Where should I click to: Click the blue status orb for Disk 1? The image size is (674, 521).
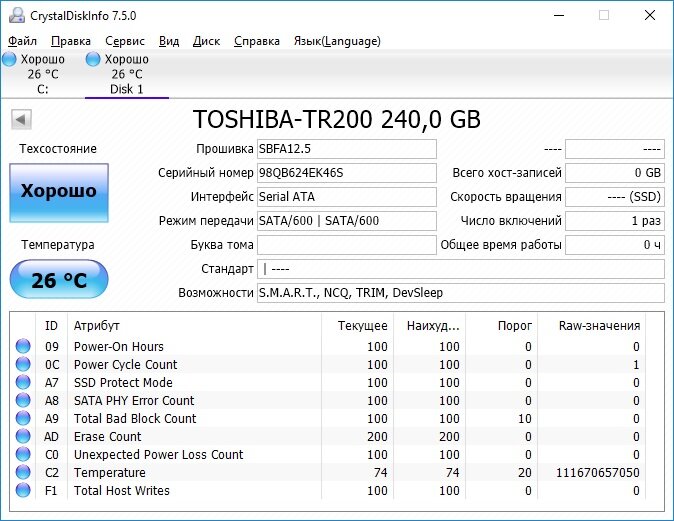pyautogui.click(x=93, y=59)
